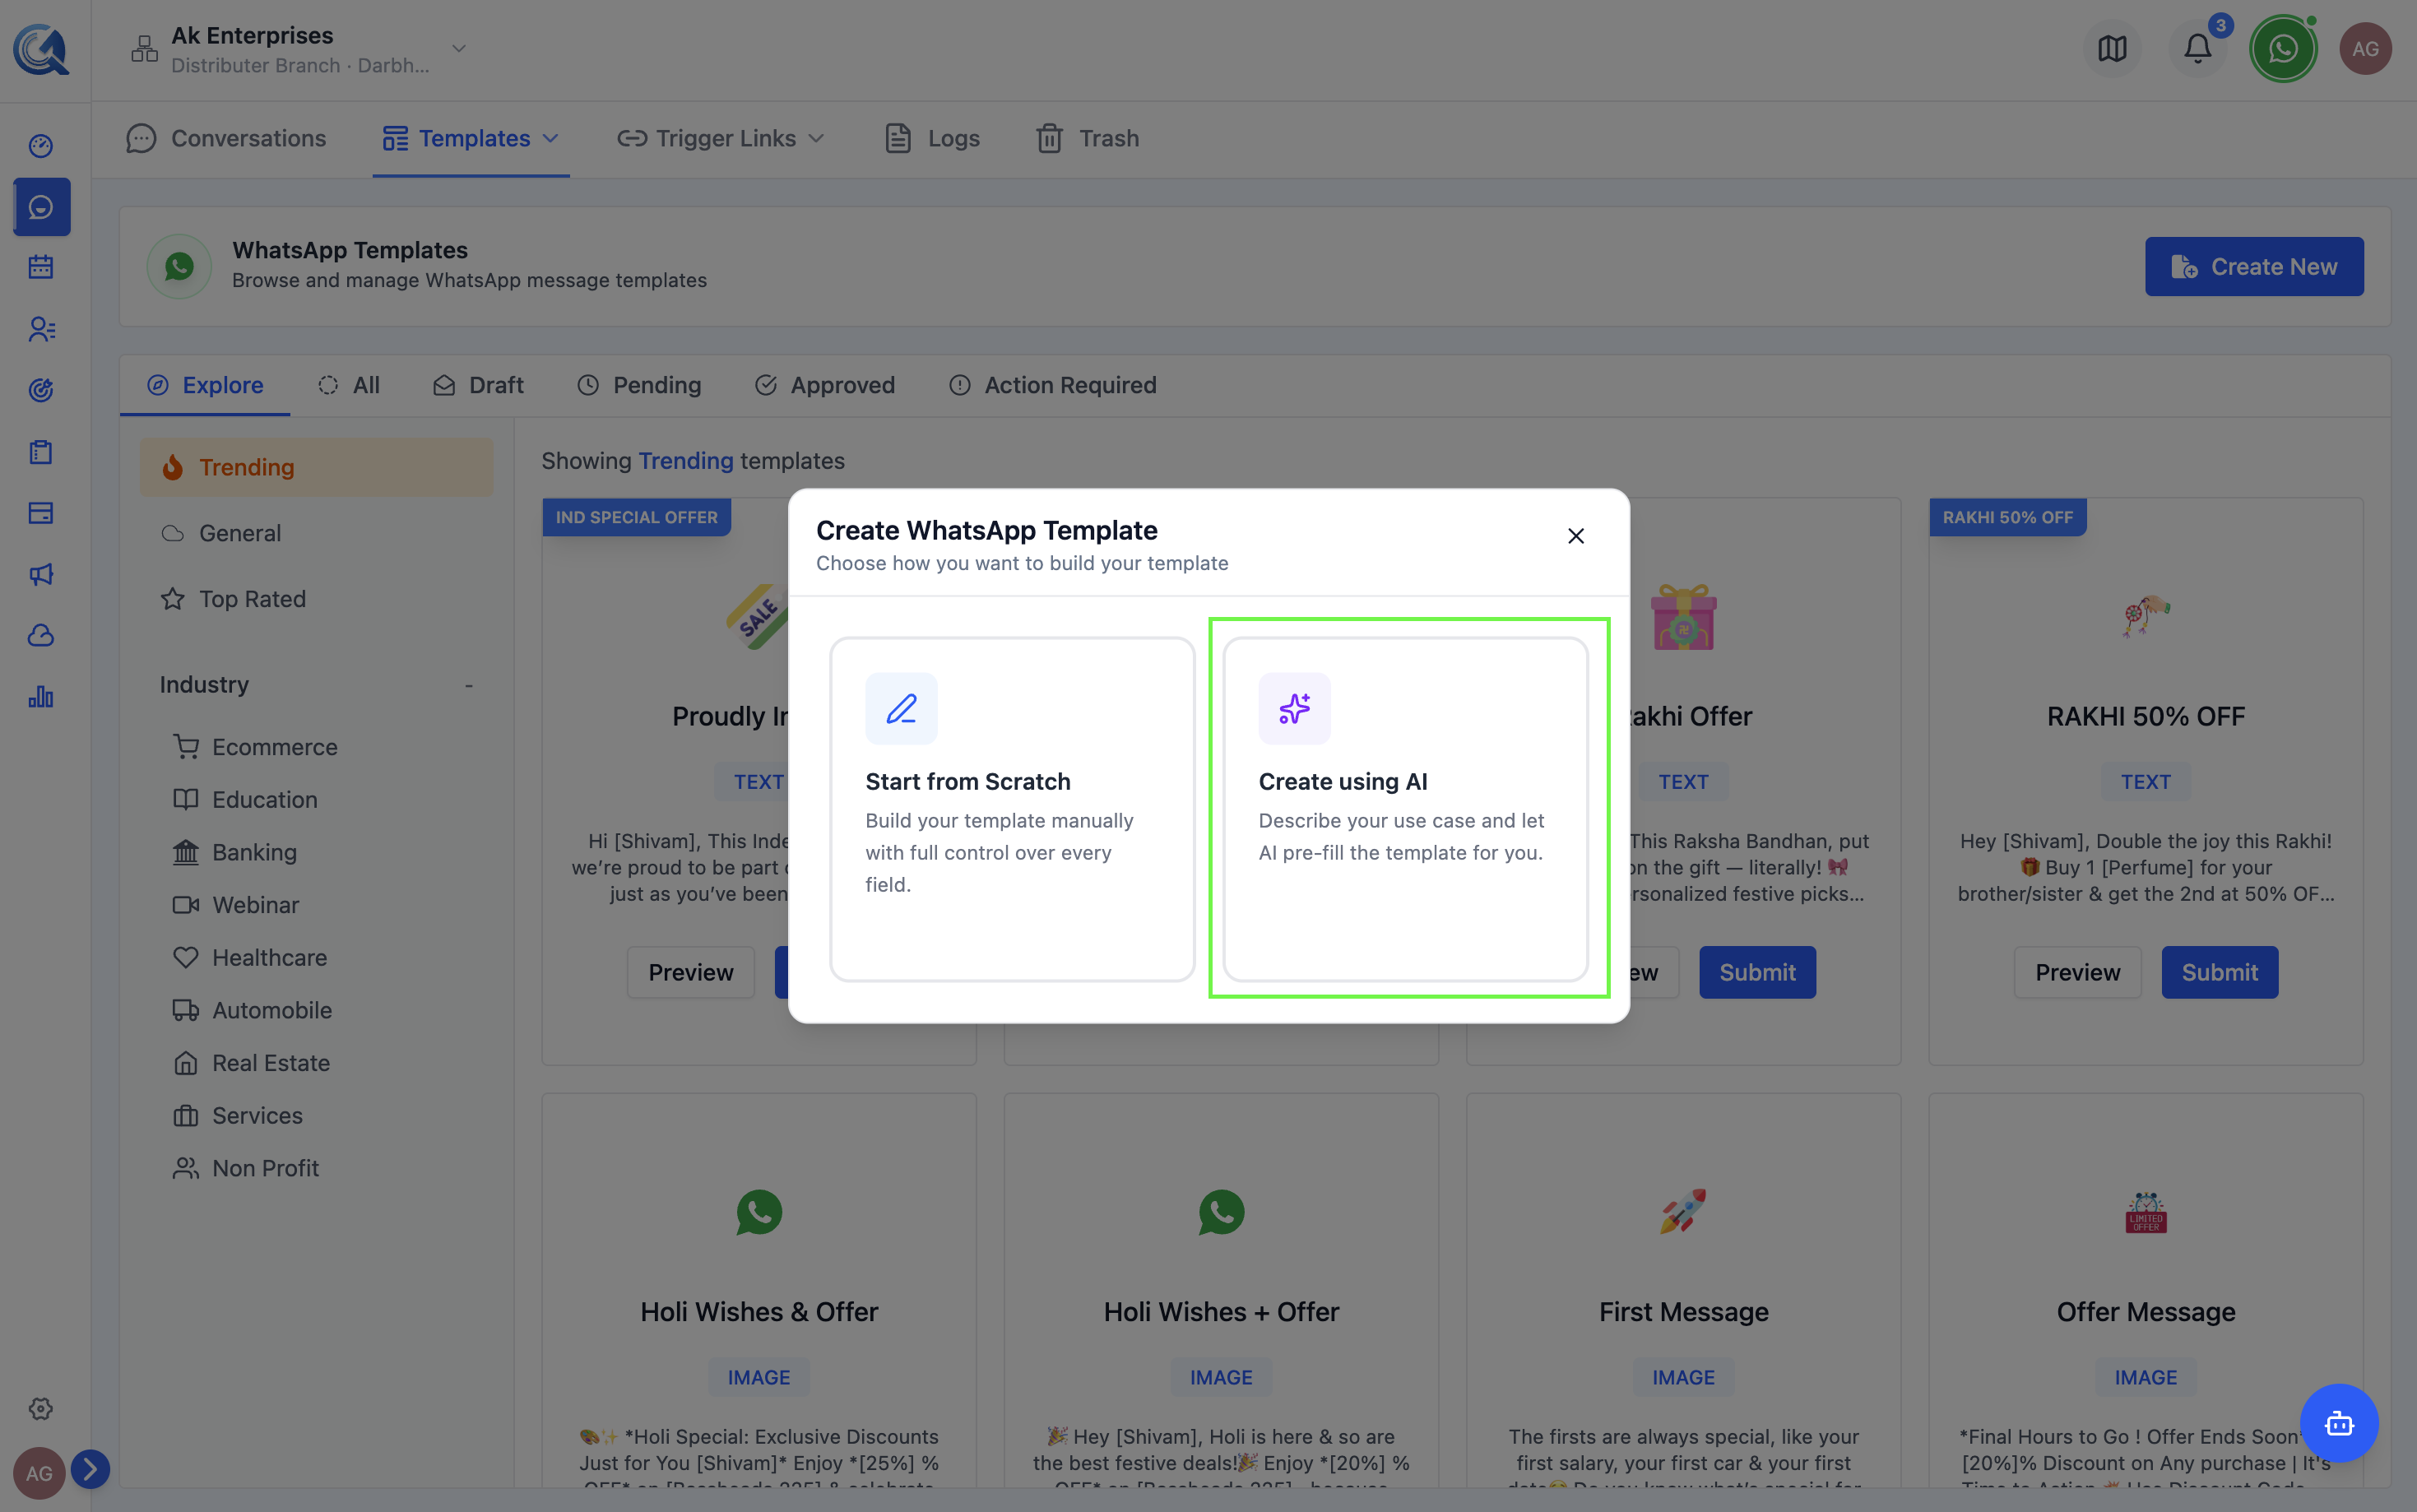
Task: Select the All templates tab
Action: tap(349, 385)
